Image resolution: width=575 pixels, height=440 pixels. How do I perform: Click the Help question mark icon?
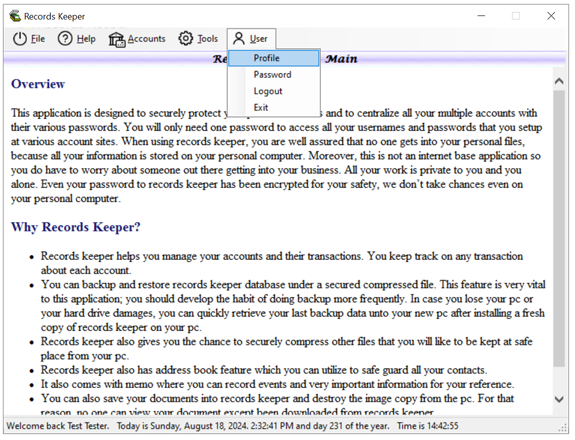(x=65, y=38)
